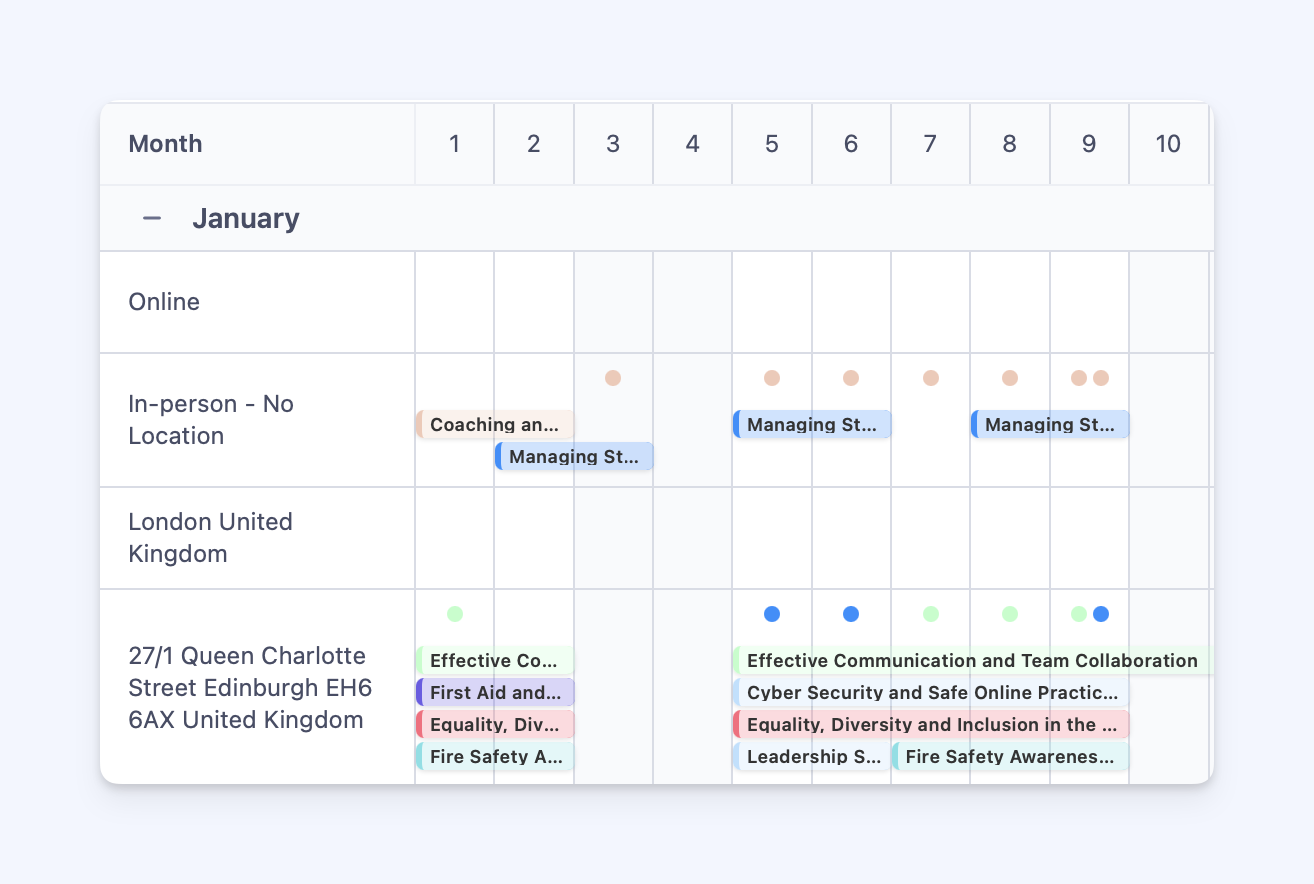1314x884 pixels.
Task: Click the green dot under day 8
Action: tap(1010, 614)
